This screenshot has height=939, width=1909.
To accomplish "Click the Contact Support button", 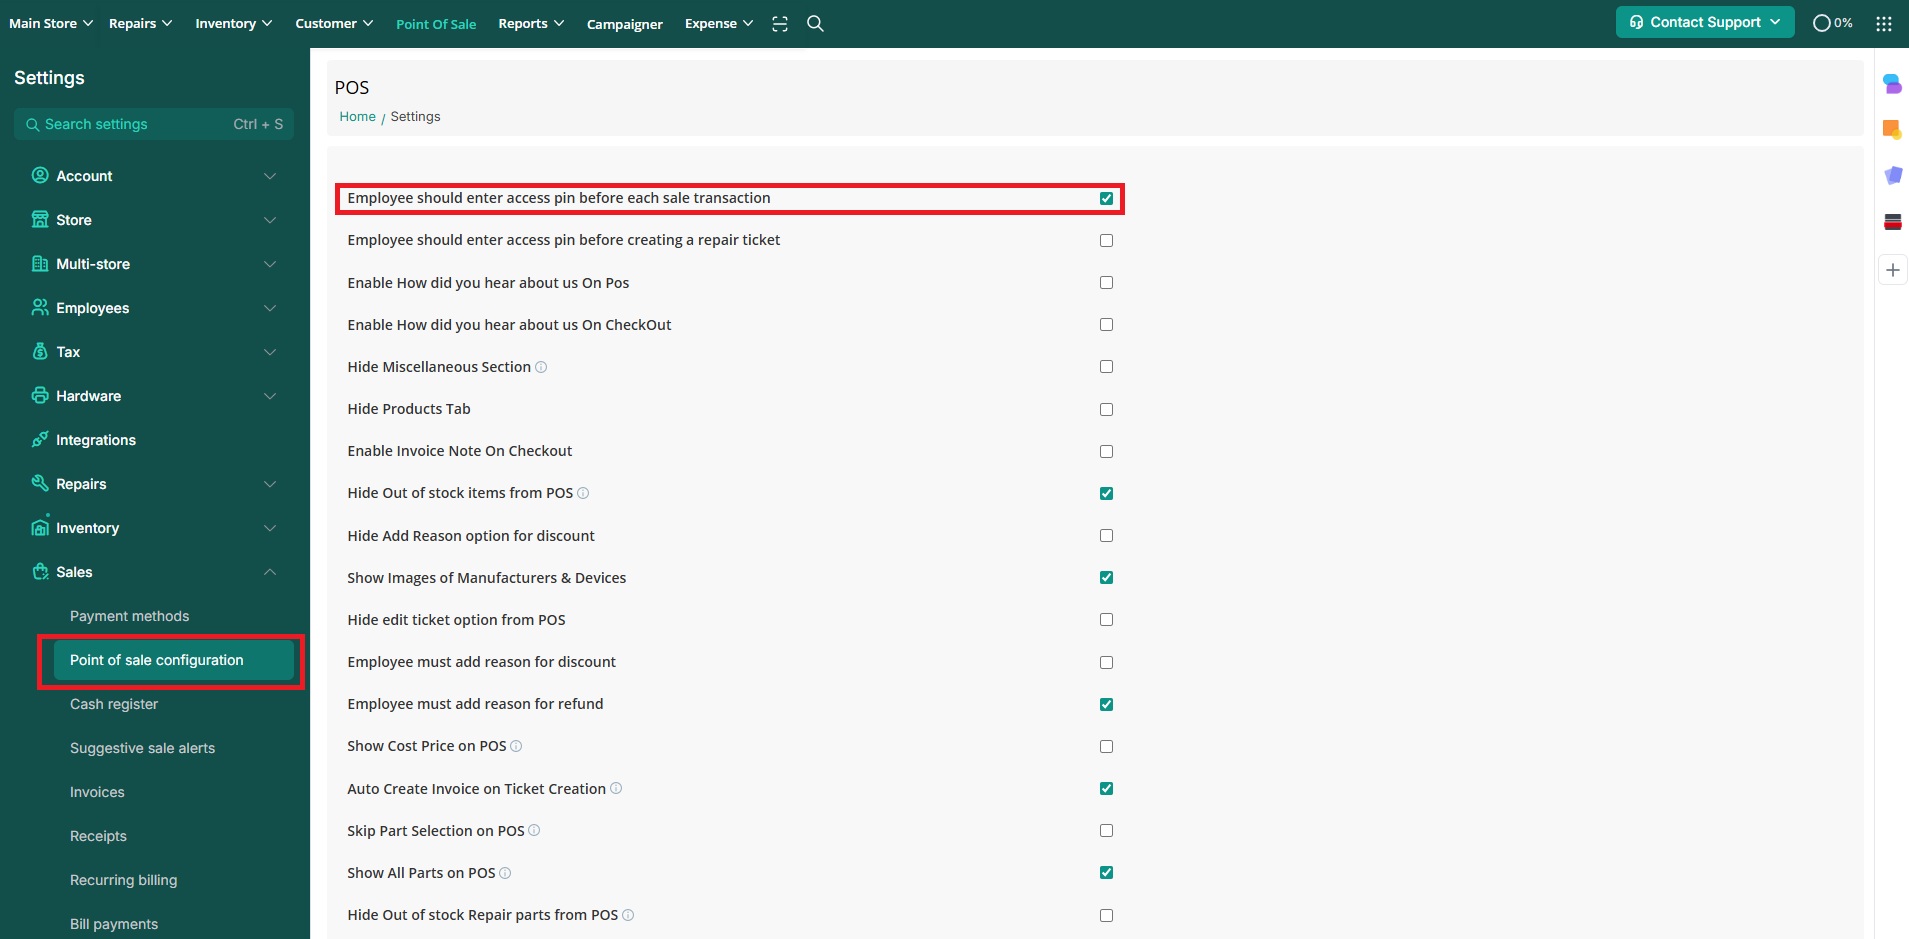I will click(x=1704, y=22).
